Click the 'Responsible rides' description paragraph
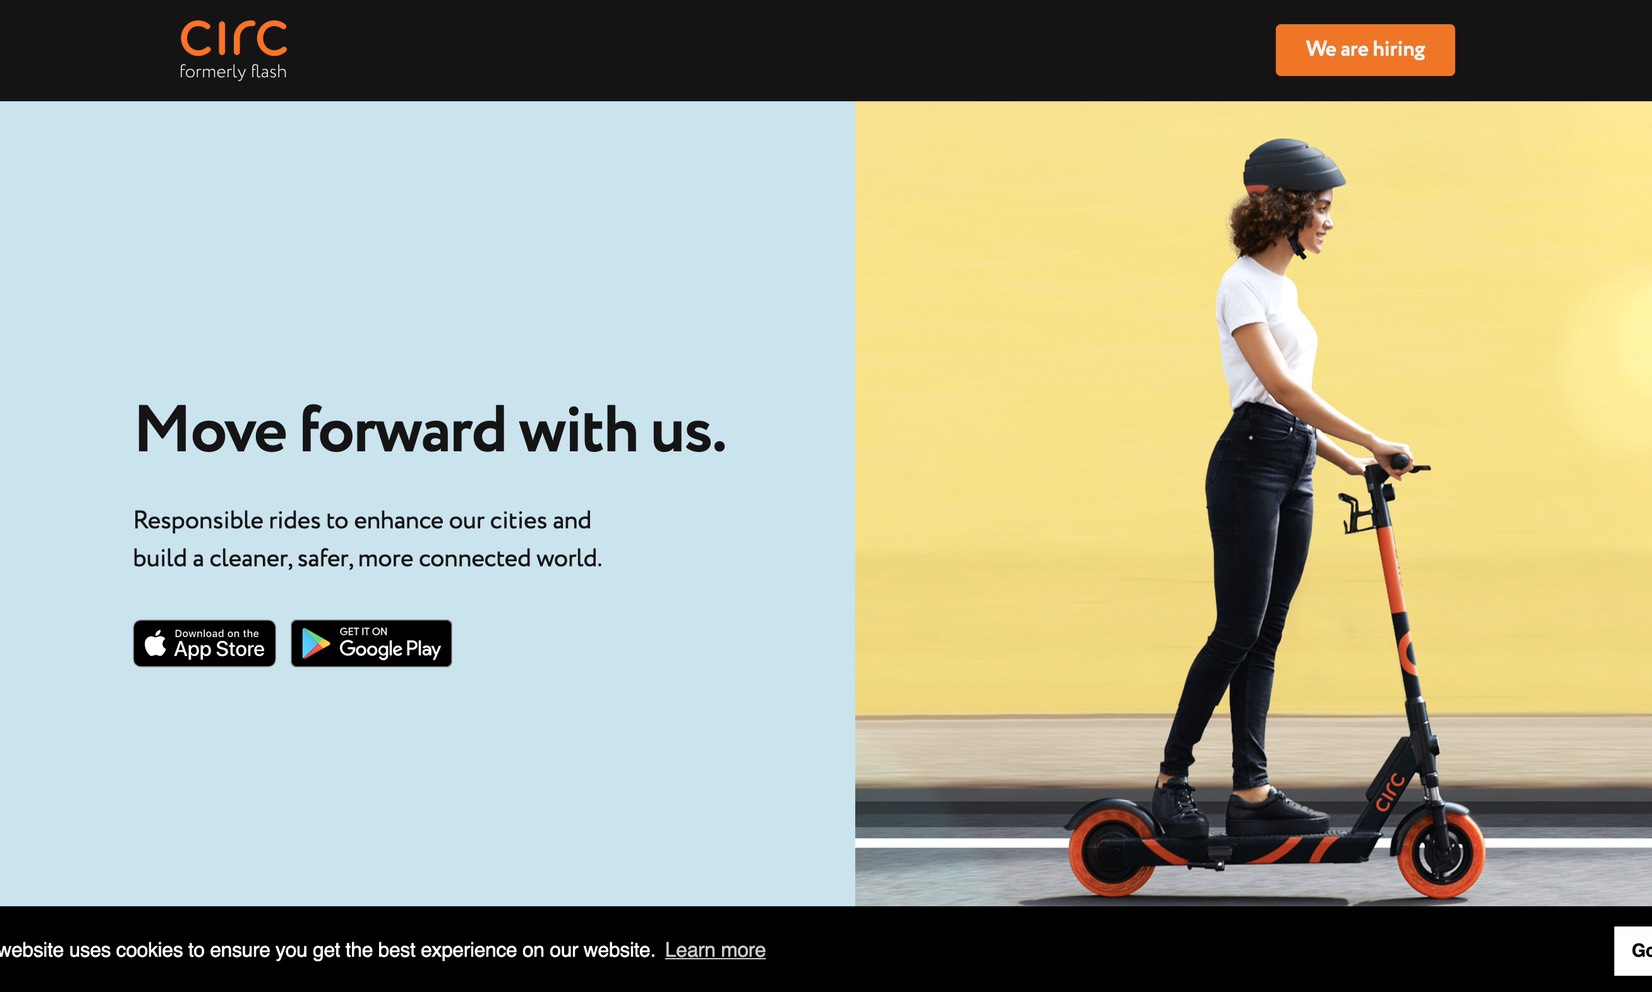Image resolution: width=1652 pixels, height=992 pixels. coord(367,539)
